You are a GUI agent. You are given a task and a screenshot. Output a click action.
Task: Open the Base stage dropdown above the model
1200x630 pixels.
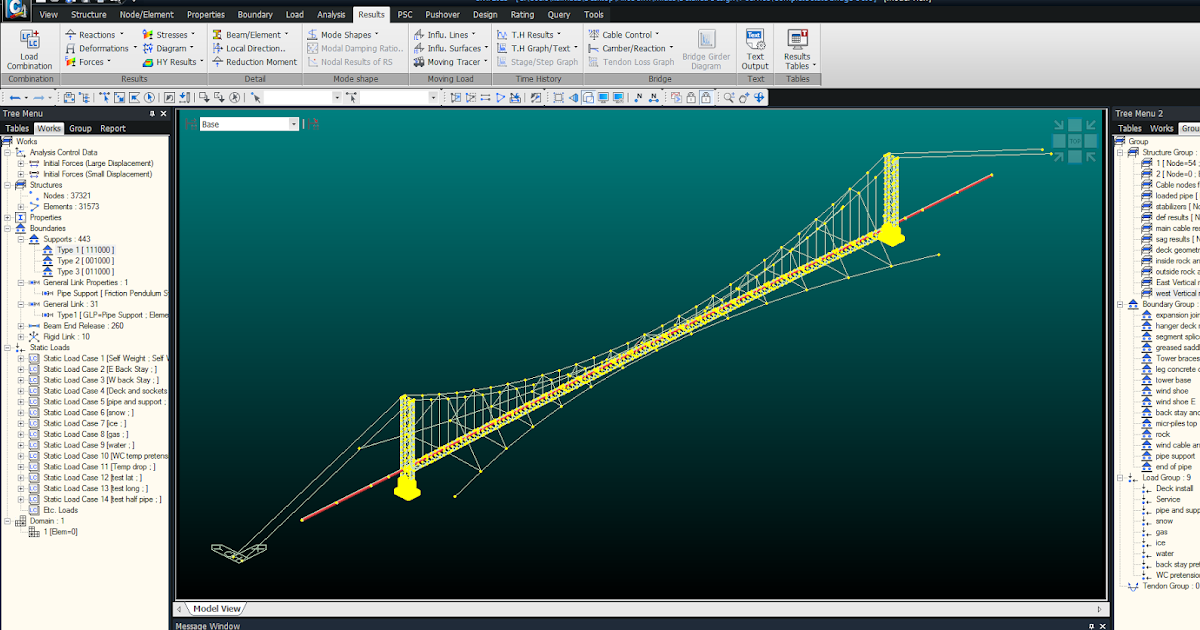click(291, 124)
